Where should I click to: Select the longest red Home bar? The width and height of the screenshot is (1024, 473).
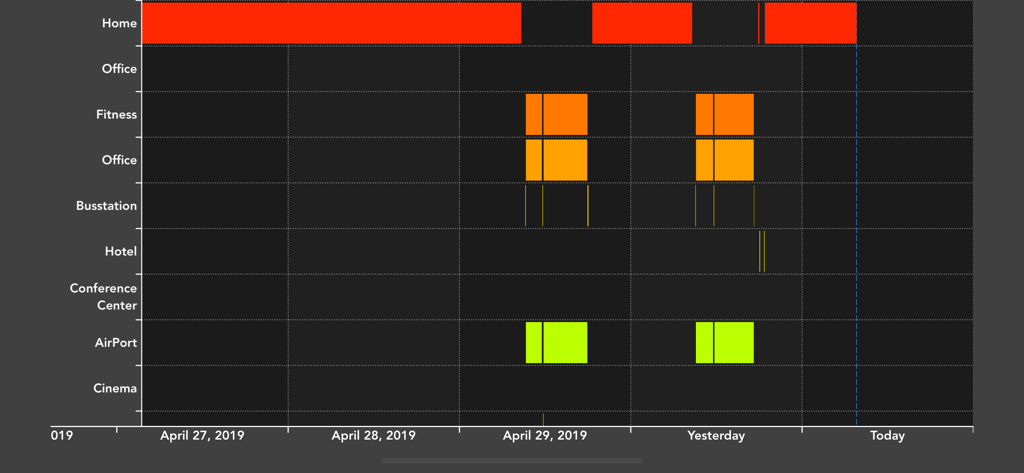click(330, 23)
